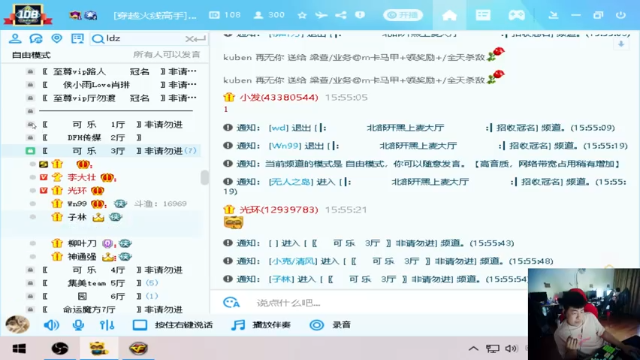Open the Windows Start button
The width and height of the screenshot is (640, 360).
tap(19, 349)
